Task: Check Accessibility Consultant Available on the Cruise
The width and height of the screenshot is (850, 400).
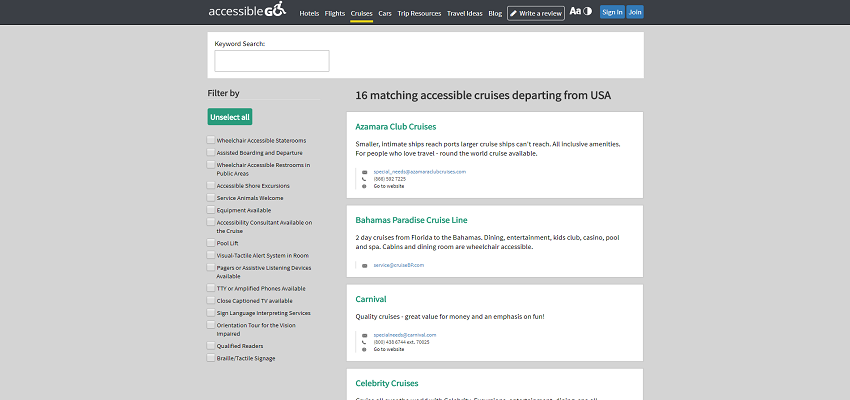Action: coord(211,222)
